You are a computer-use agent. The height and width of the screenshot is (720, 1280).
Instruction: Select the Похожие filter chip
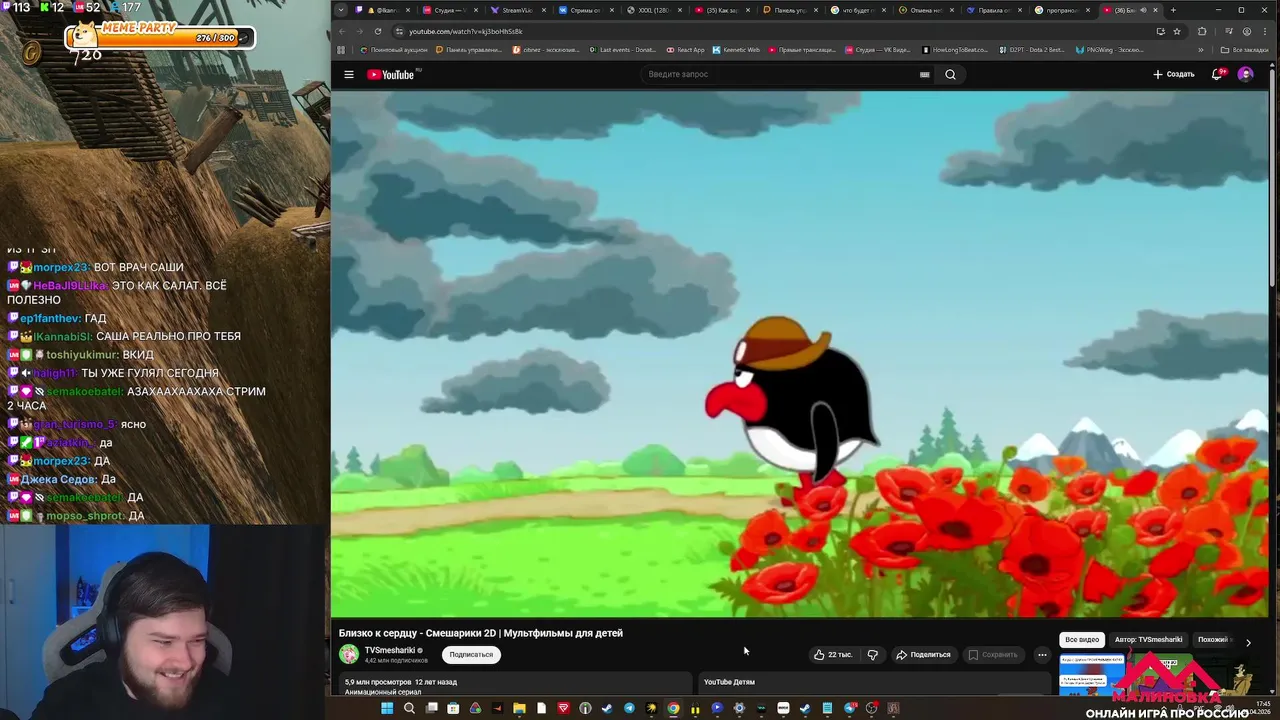(1213, 640)
